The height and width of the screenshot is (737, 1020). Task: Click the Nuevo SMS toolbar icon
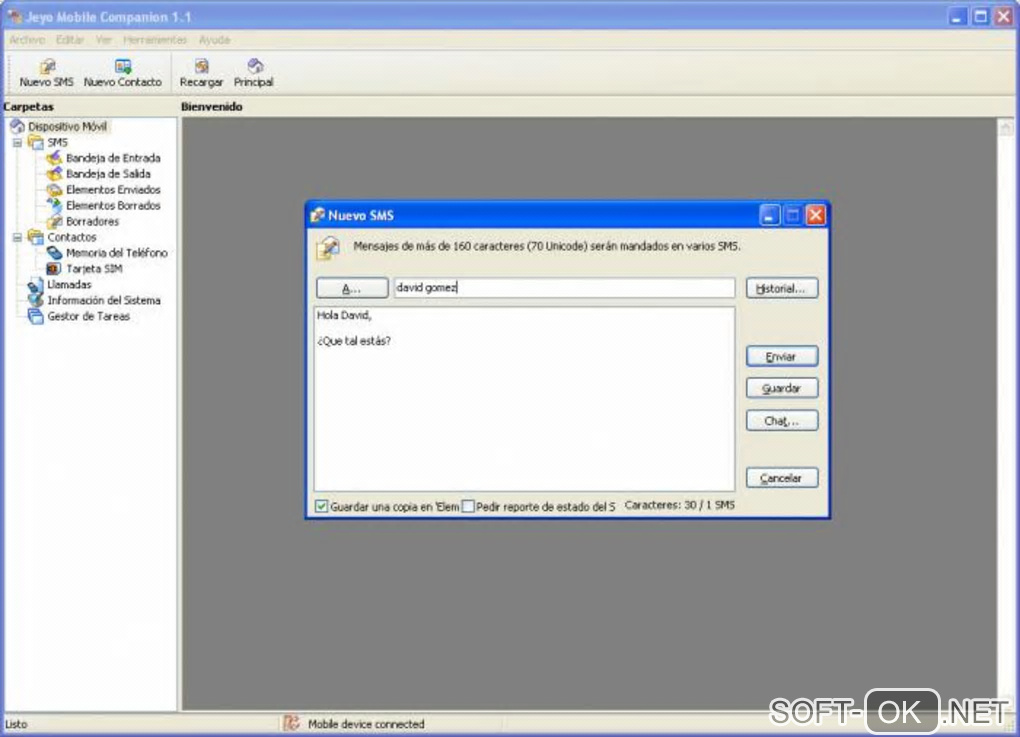(x=47, y=66)
